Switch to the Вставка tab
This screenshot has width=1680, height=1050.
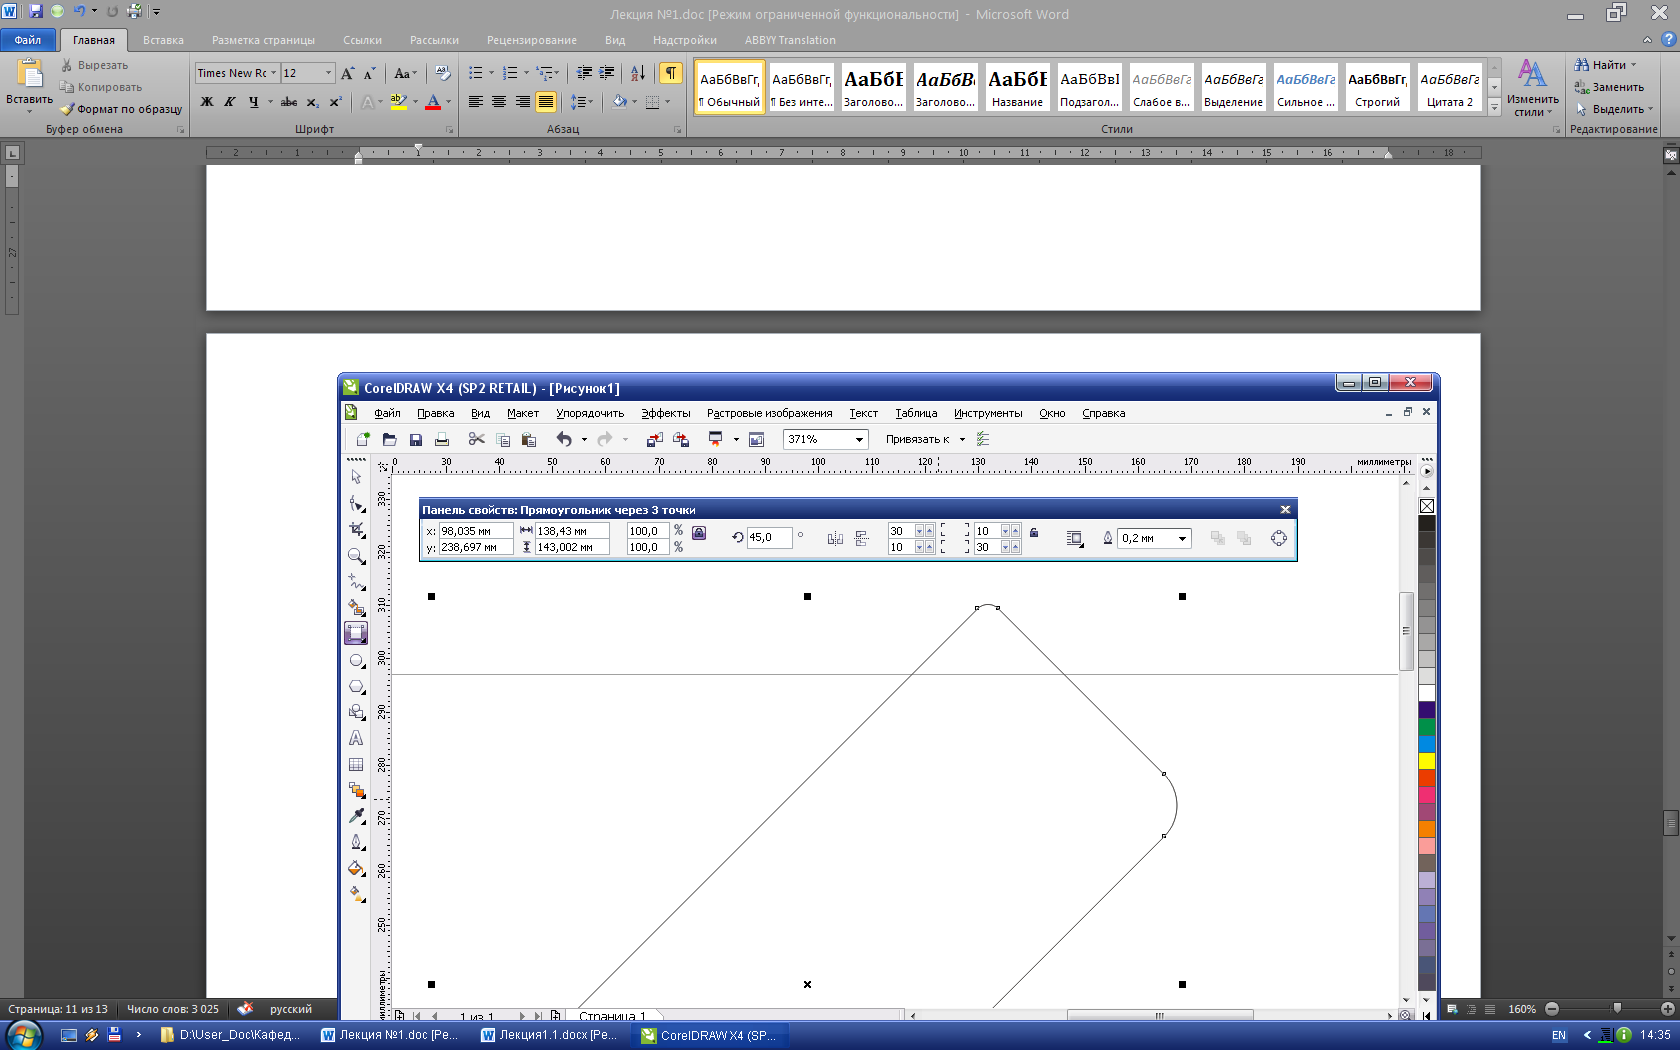coord(163,40)
